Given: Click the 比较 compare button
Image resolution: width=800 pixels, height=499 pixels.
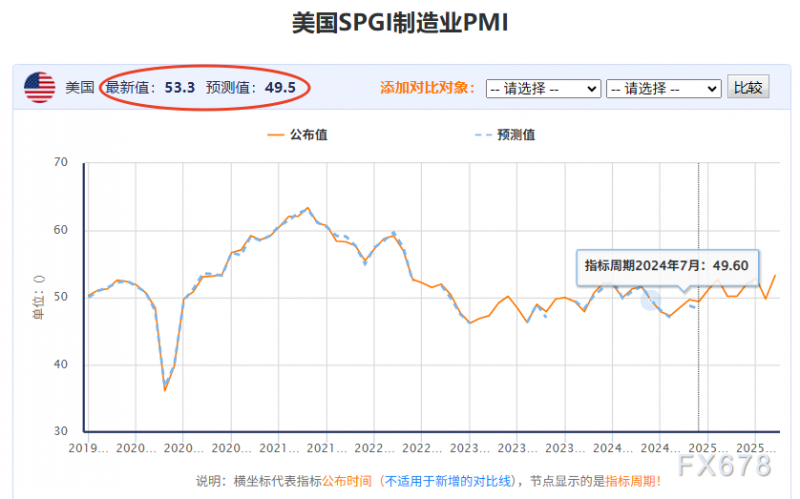Looking at the screenshot, I should click(748, 88).
